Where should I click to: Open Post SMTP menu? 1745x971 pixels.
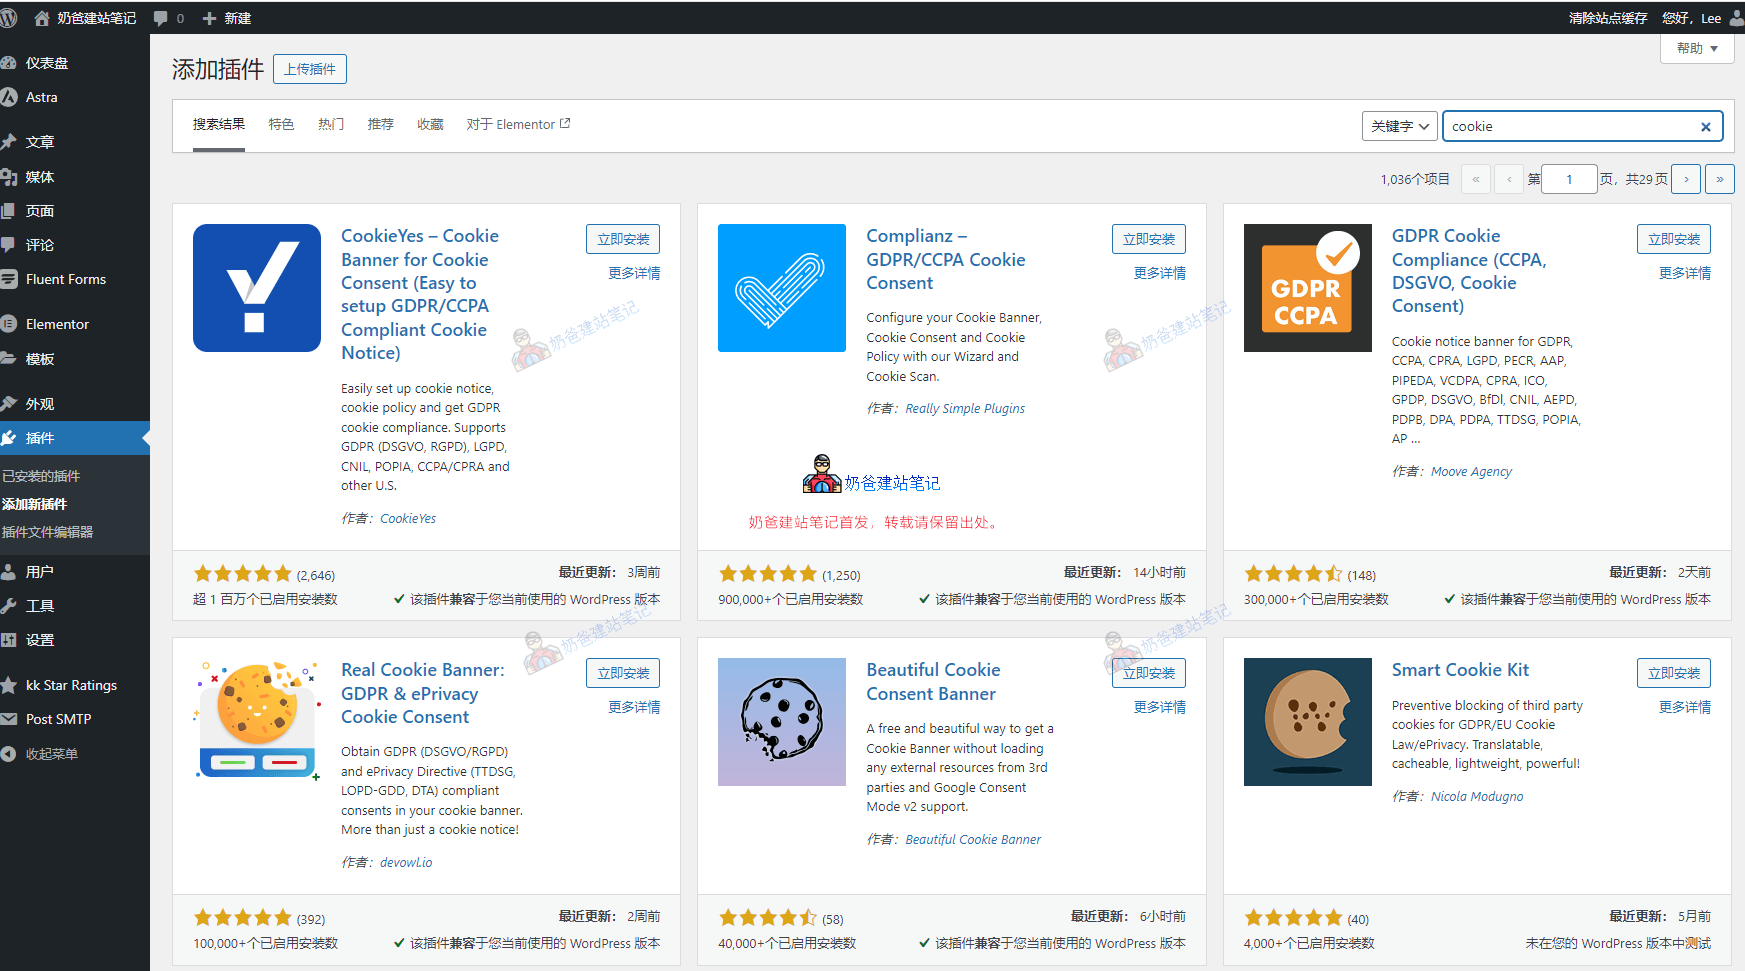tap(58, 719)
